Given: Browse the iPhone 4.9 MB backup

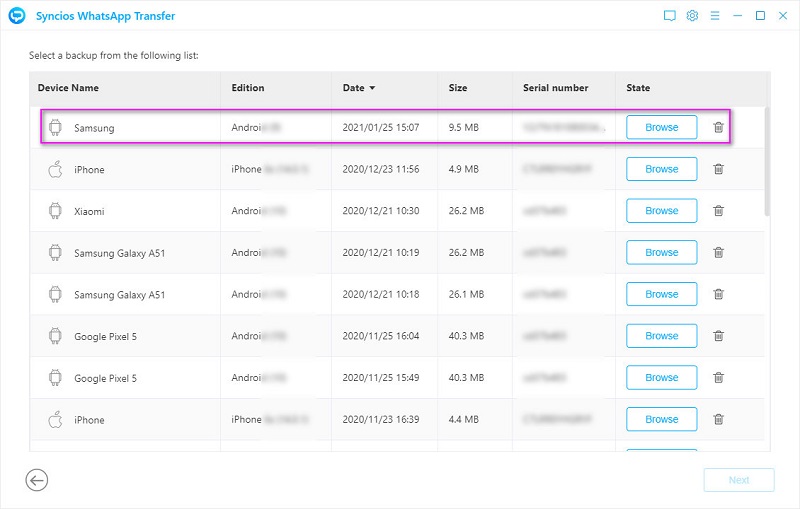Looking at the screenshot, I should [662, 169].
